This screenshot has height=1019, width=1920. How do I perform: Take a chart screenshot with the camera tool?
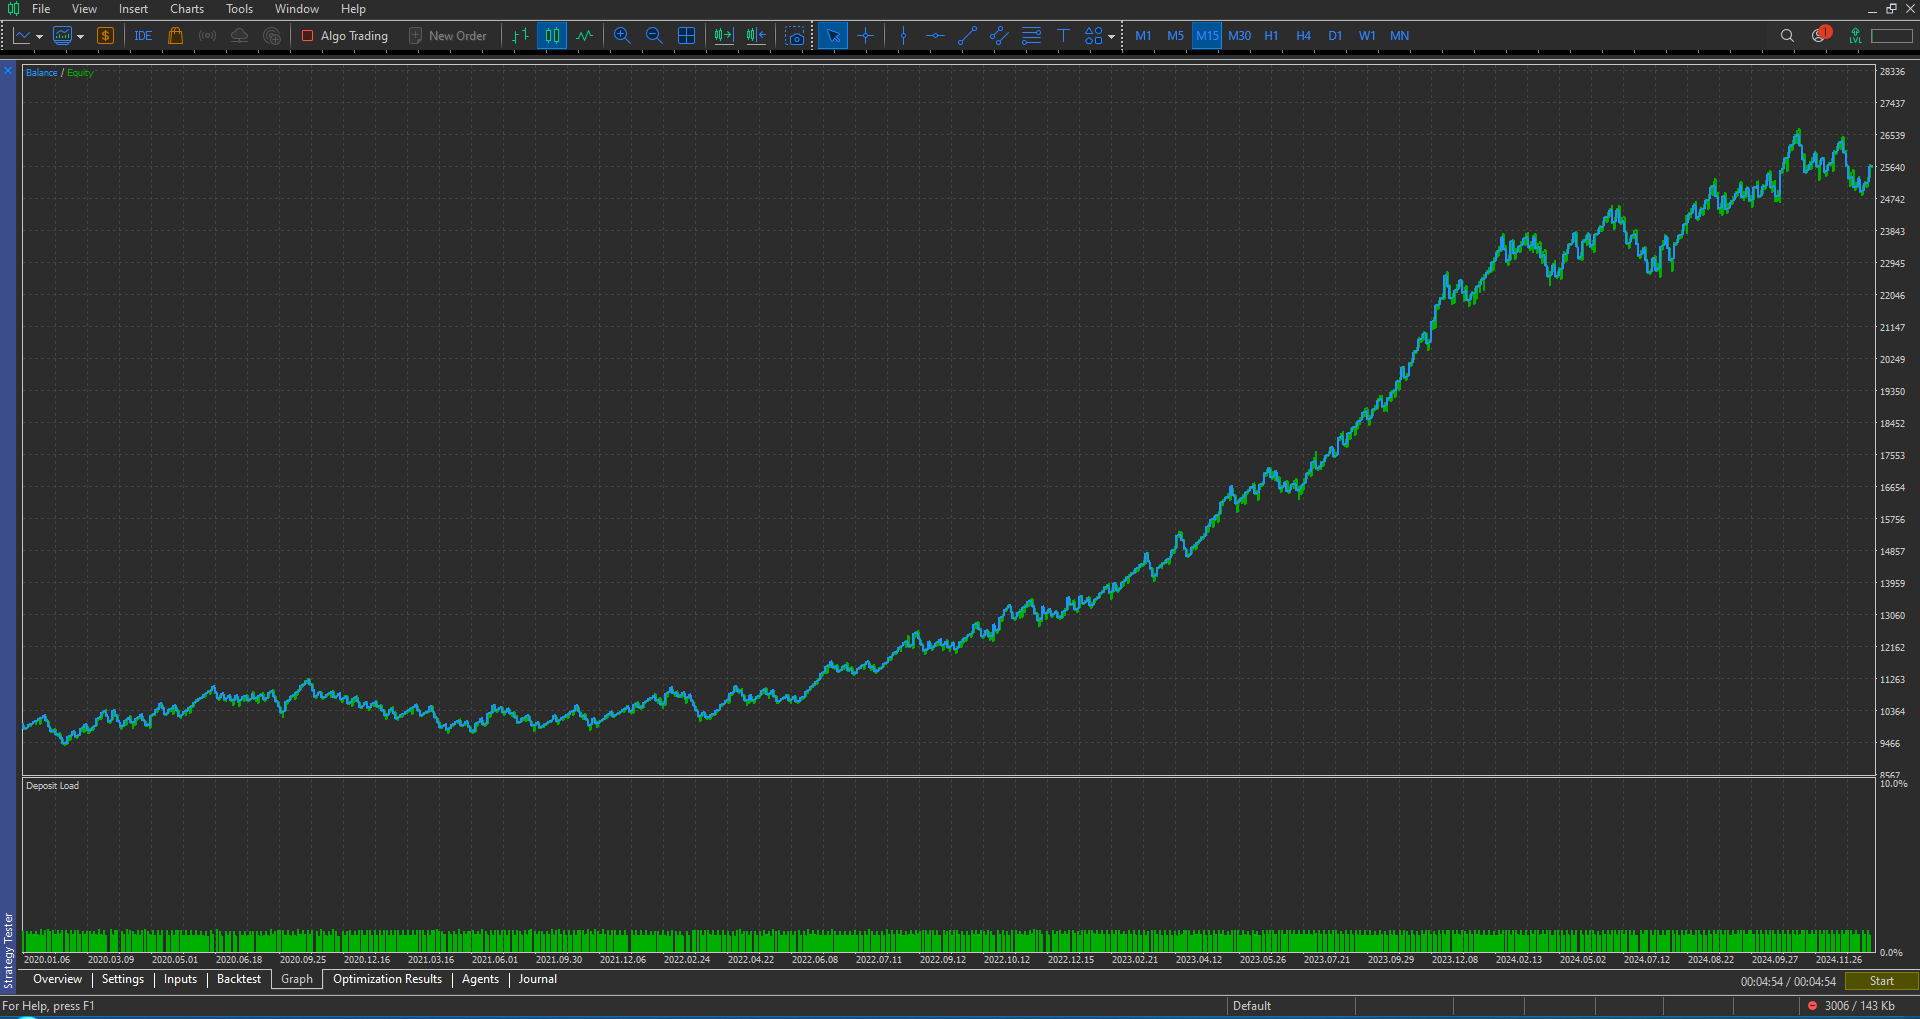tap(794, 35)
